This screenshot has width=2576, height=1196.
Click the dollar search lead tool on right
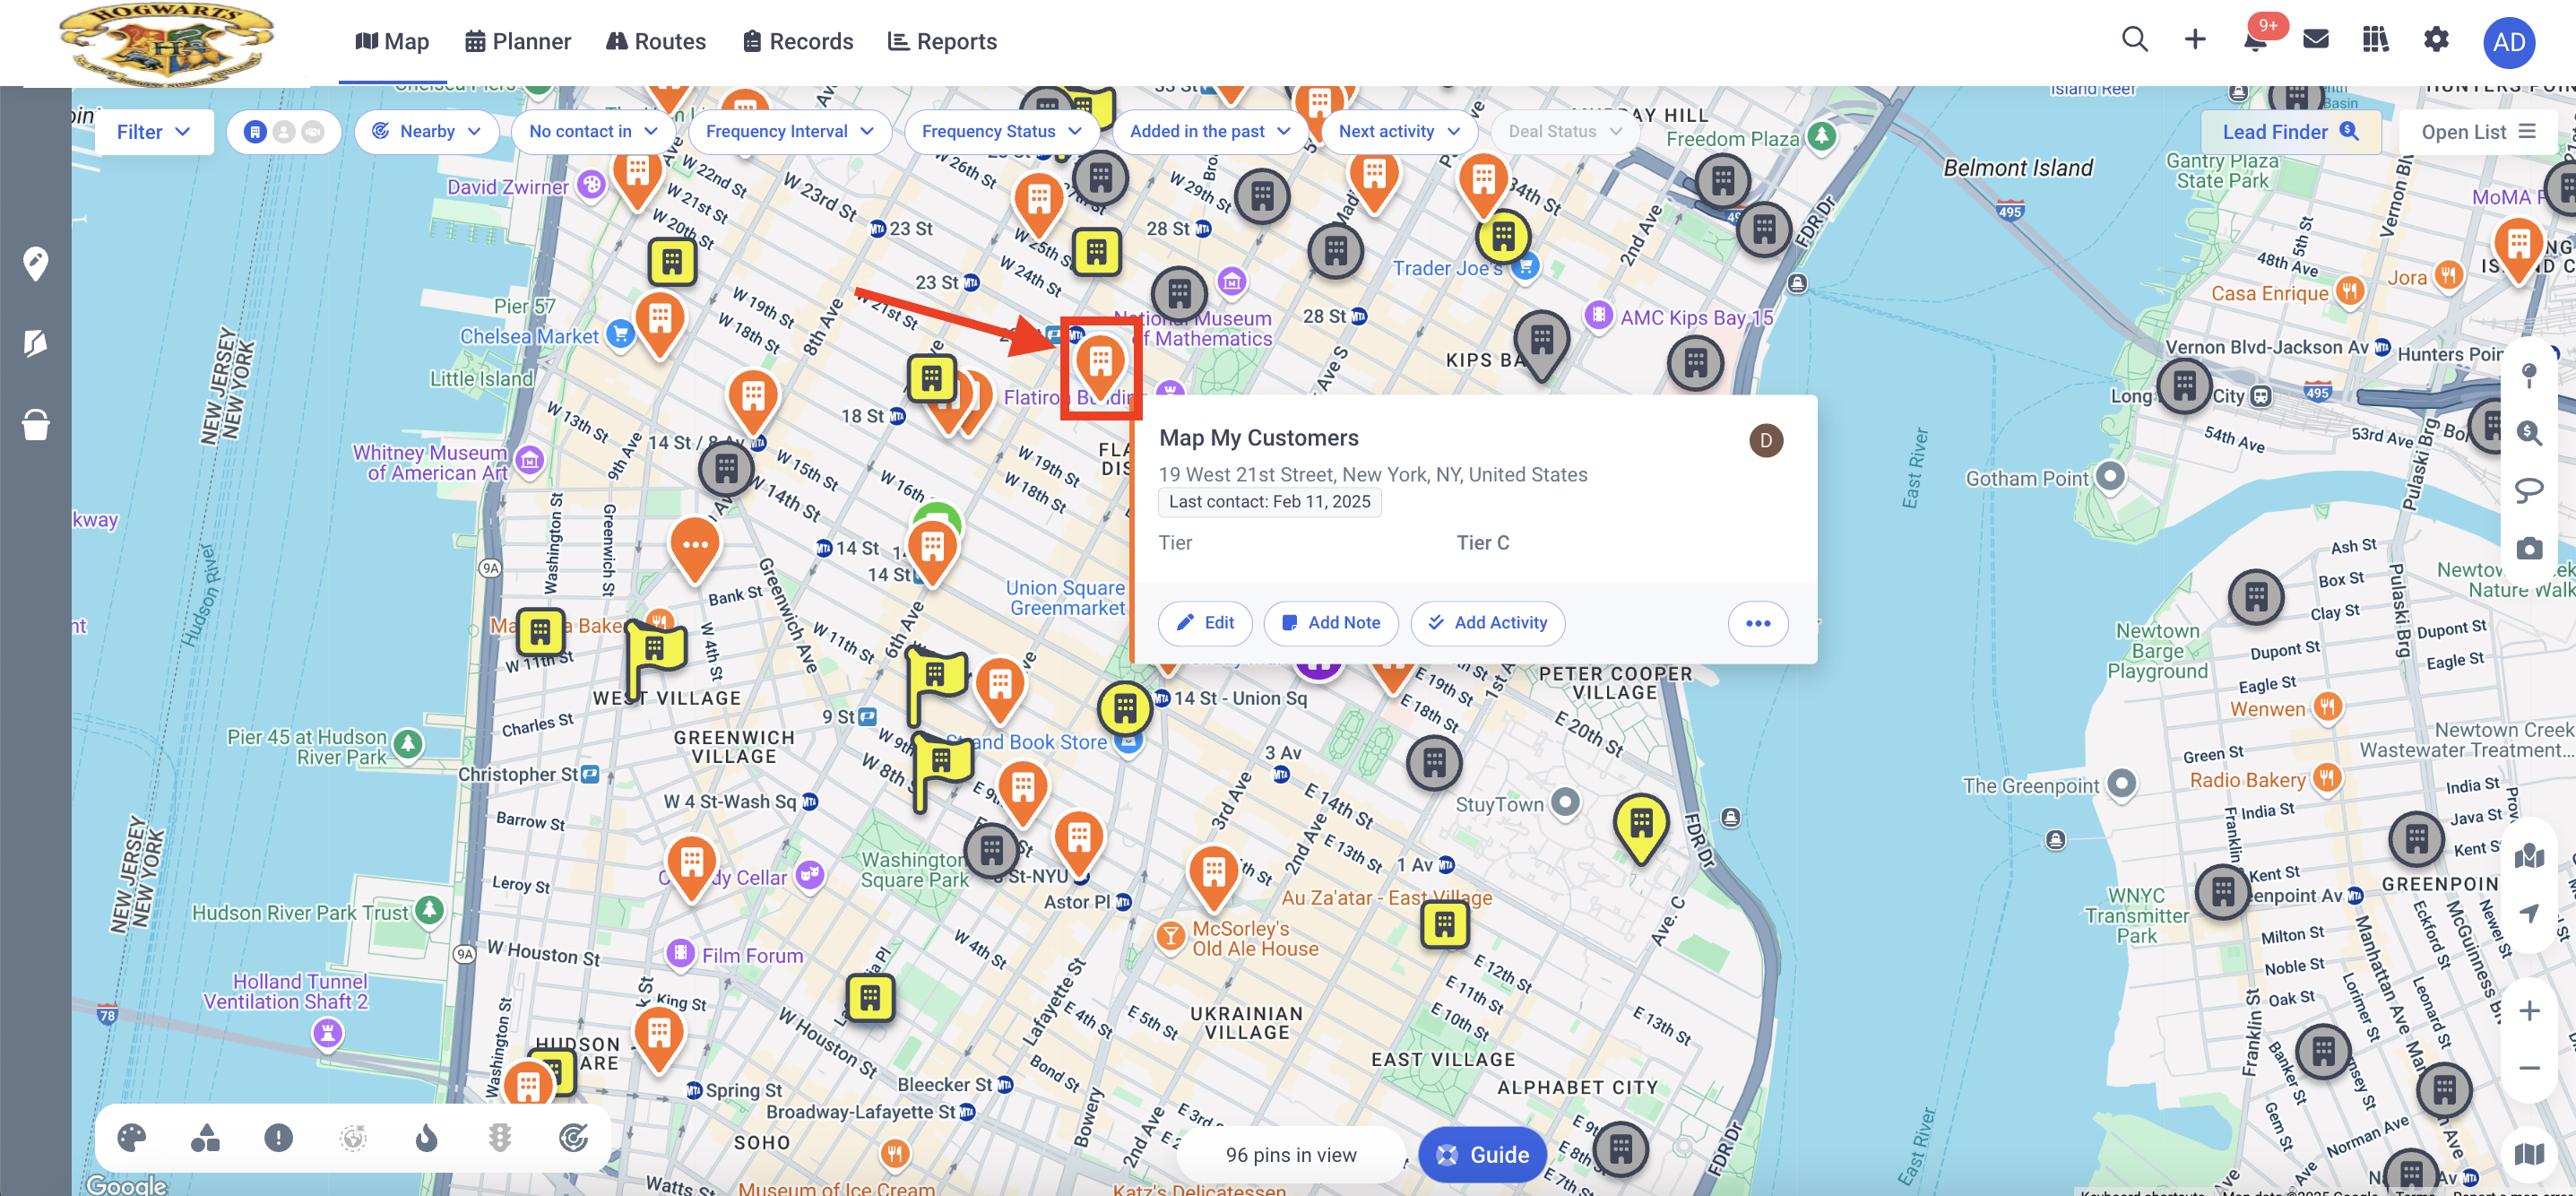pos(2528,433)
